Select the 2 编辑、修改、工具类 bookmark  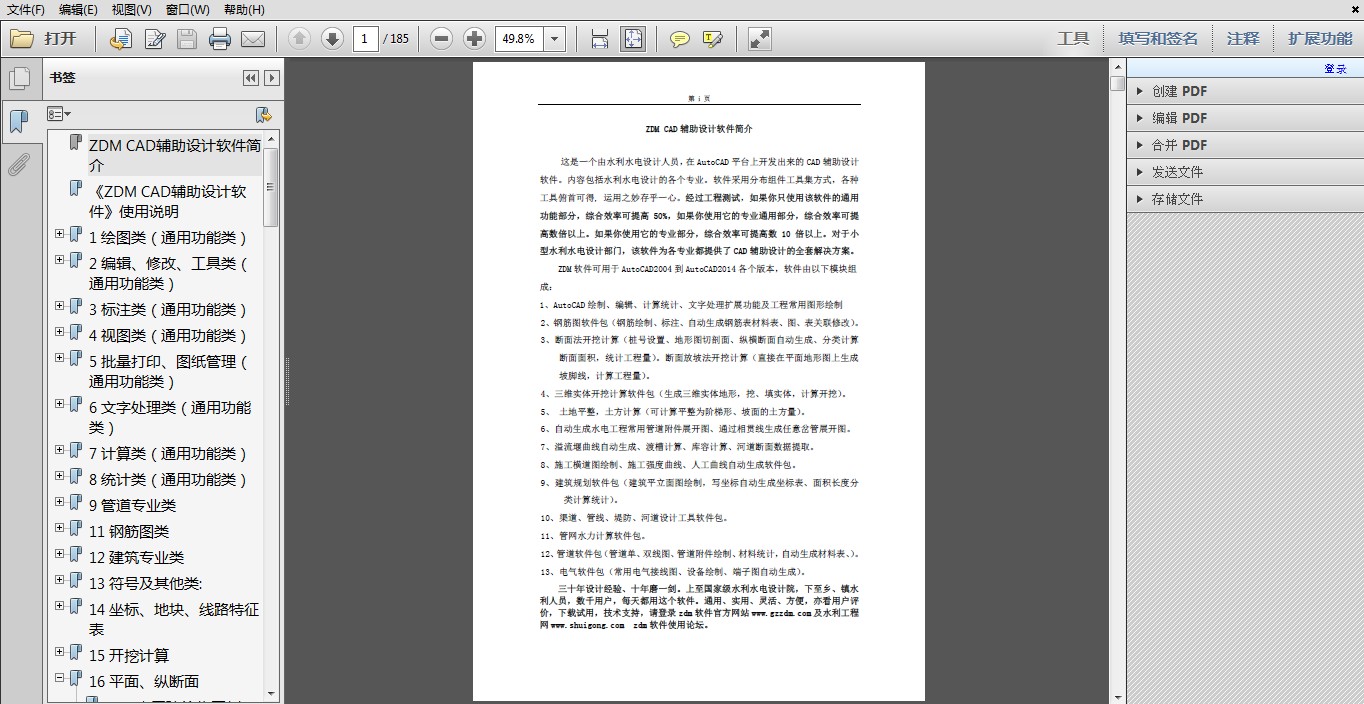pos(167,273)
